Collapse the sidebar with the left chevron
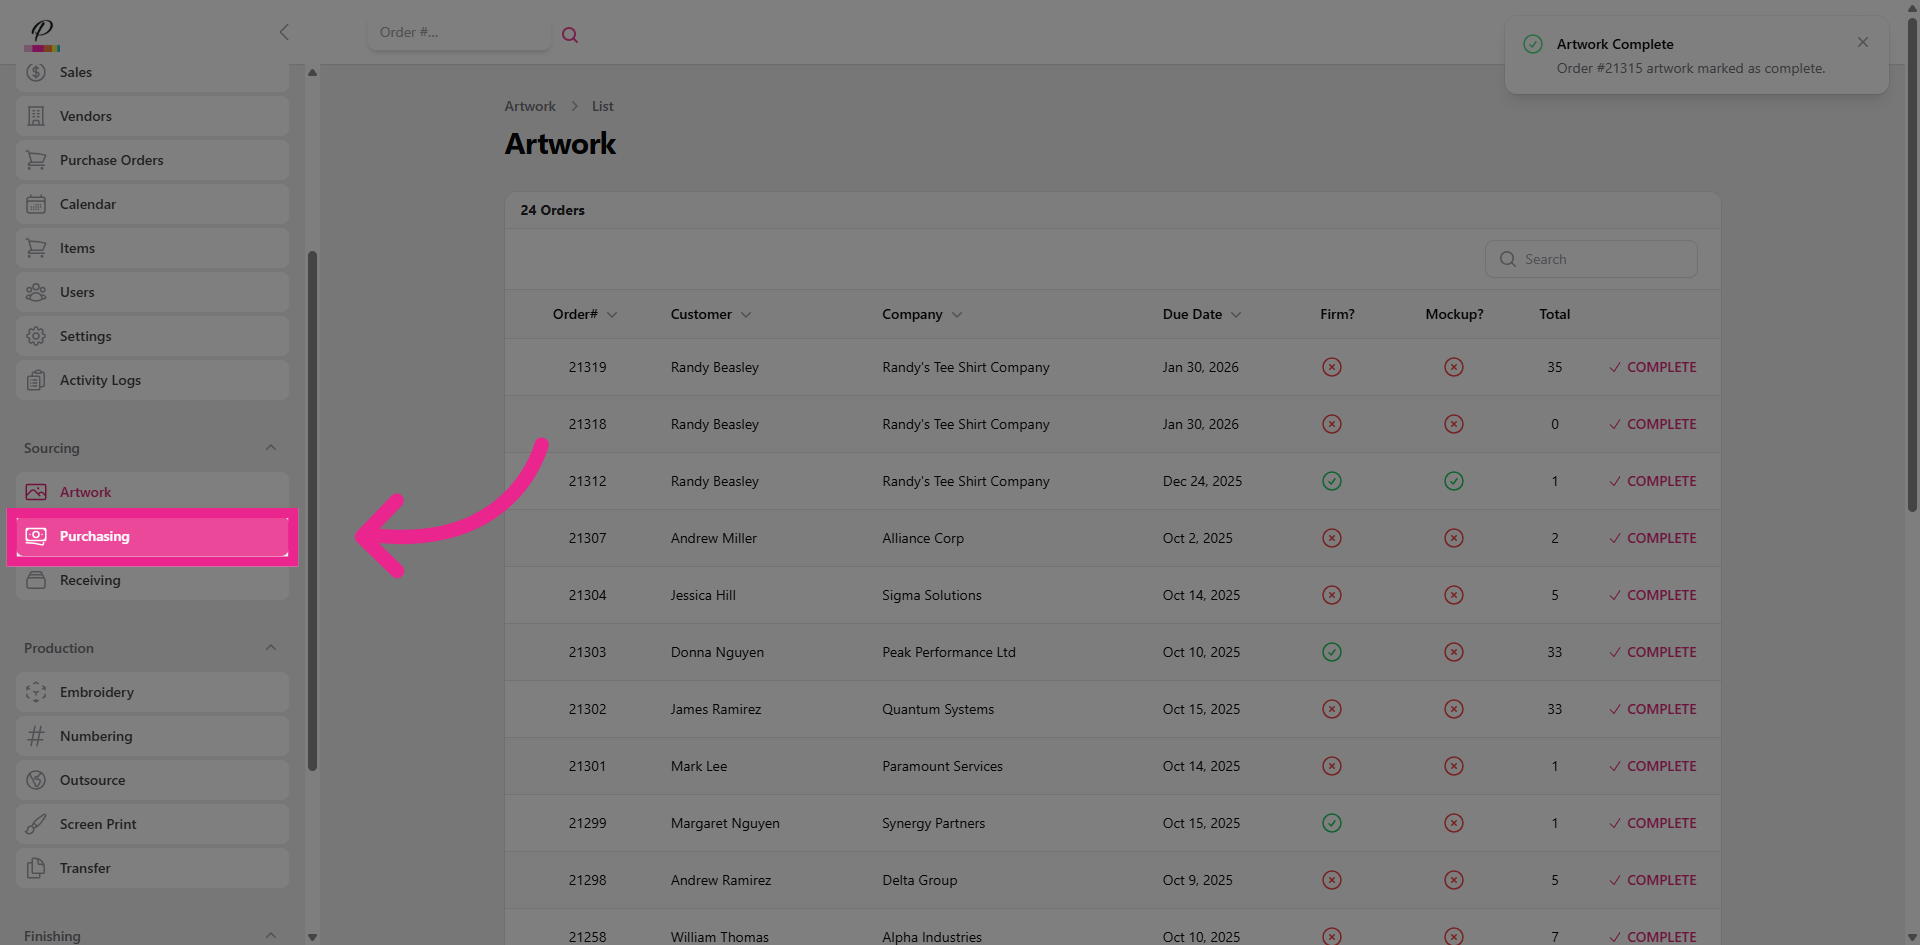 tap(284, 32)
